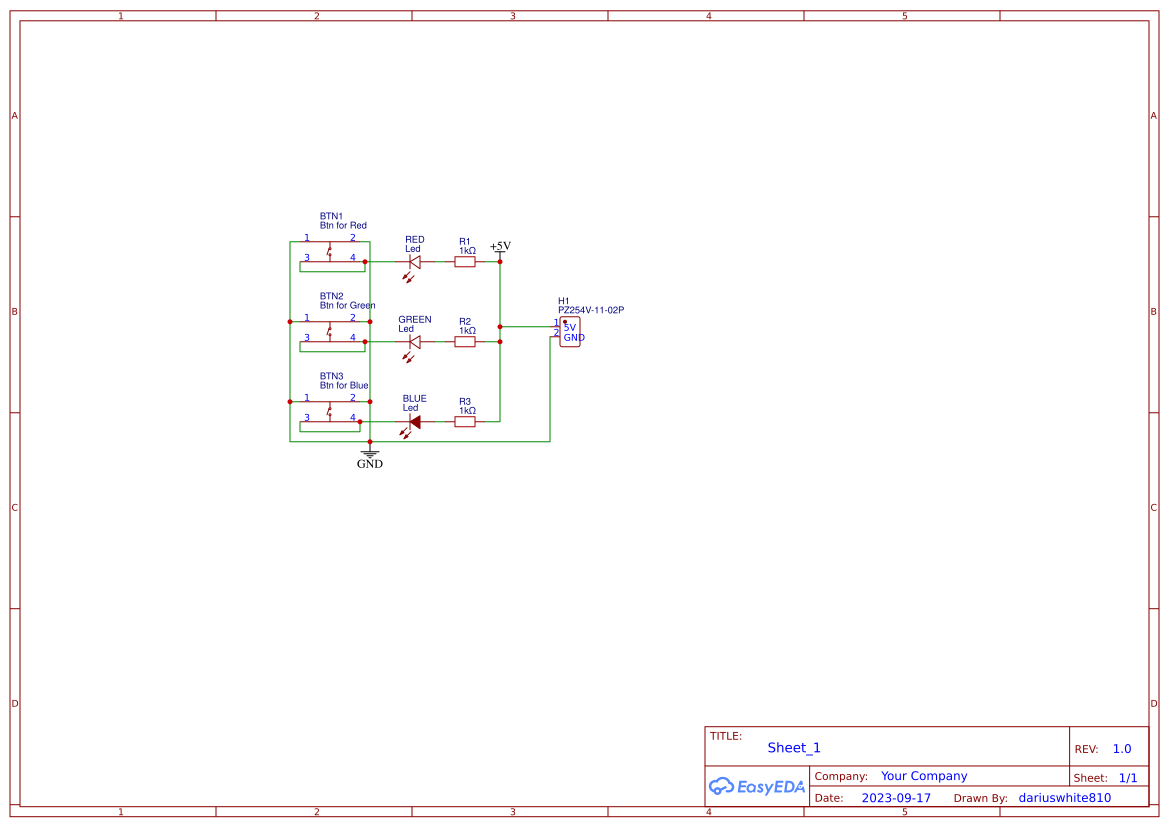Click the R2 1kΩ resistor symbol
1169x827 pixels.
pos(464,341)
